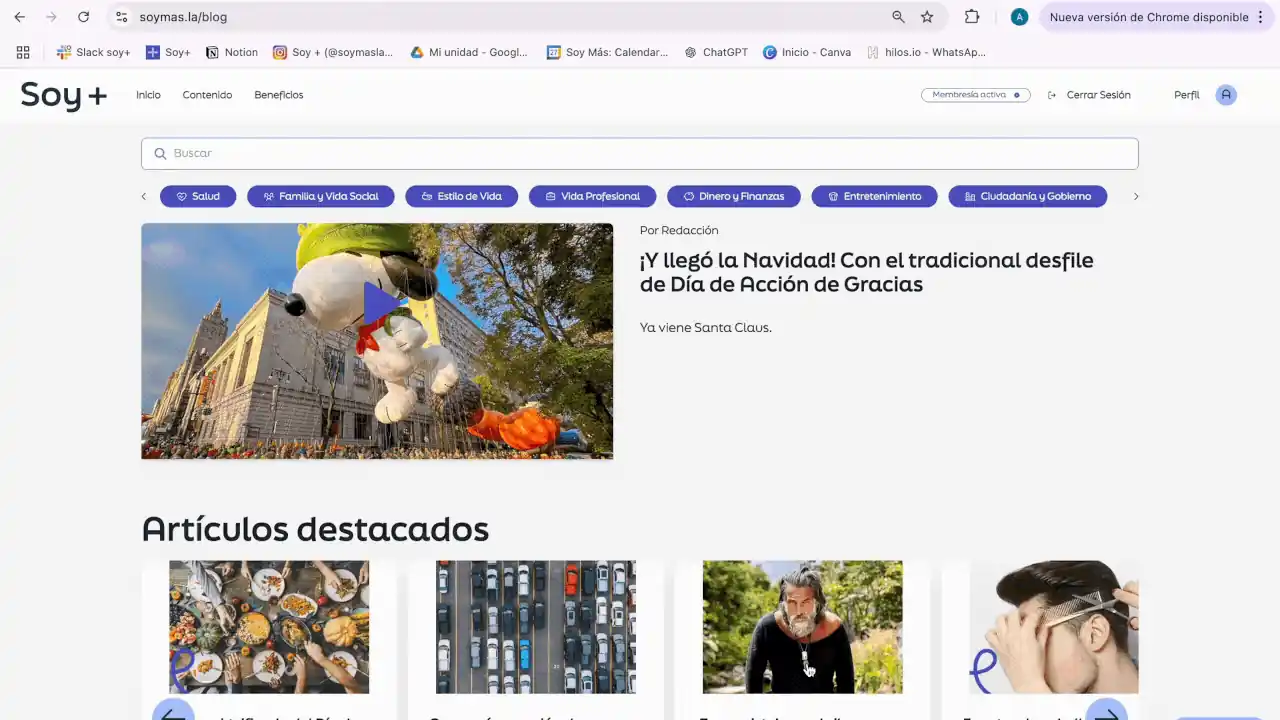Screen dimensions: 1280x720
Task: Click the zoom magnifier icon in the address bar
Action: click(x=898, y=17)
